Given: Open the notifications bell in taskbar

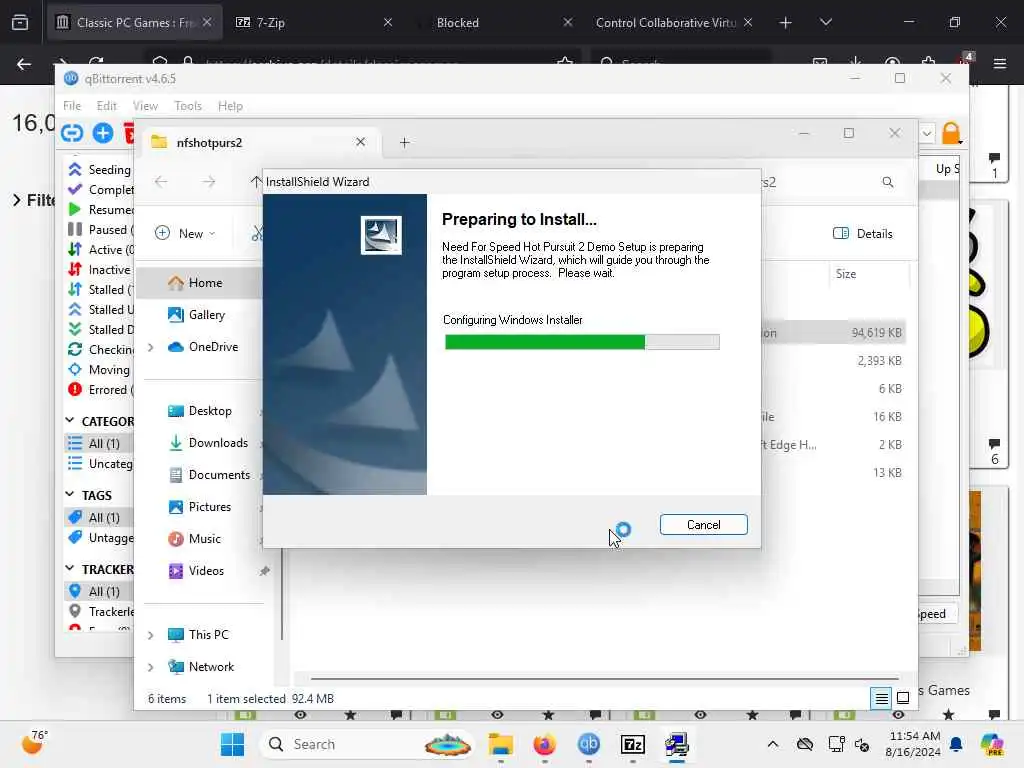Looking at the screenshot, I should pos(956,744).
